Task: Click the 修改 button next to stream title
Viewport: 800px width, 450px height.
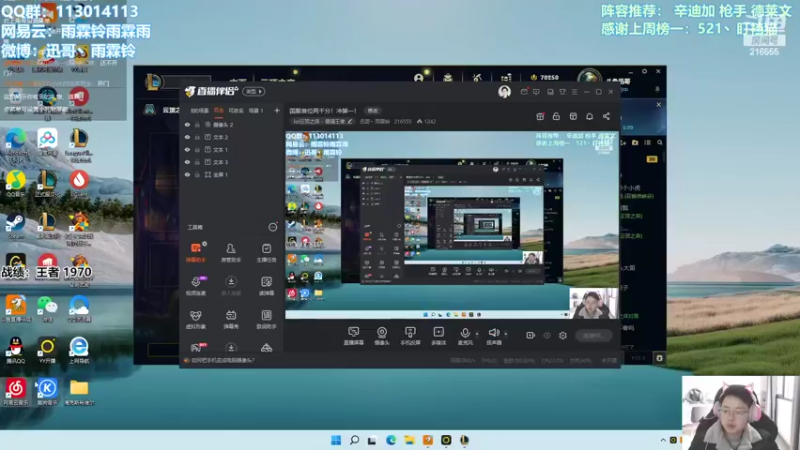Action: pos(373,111)
